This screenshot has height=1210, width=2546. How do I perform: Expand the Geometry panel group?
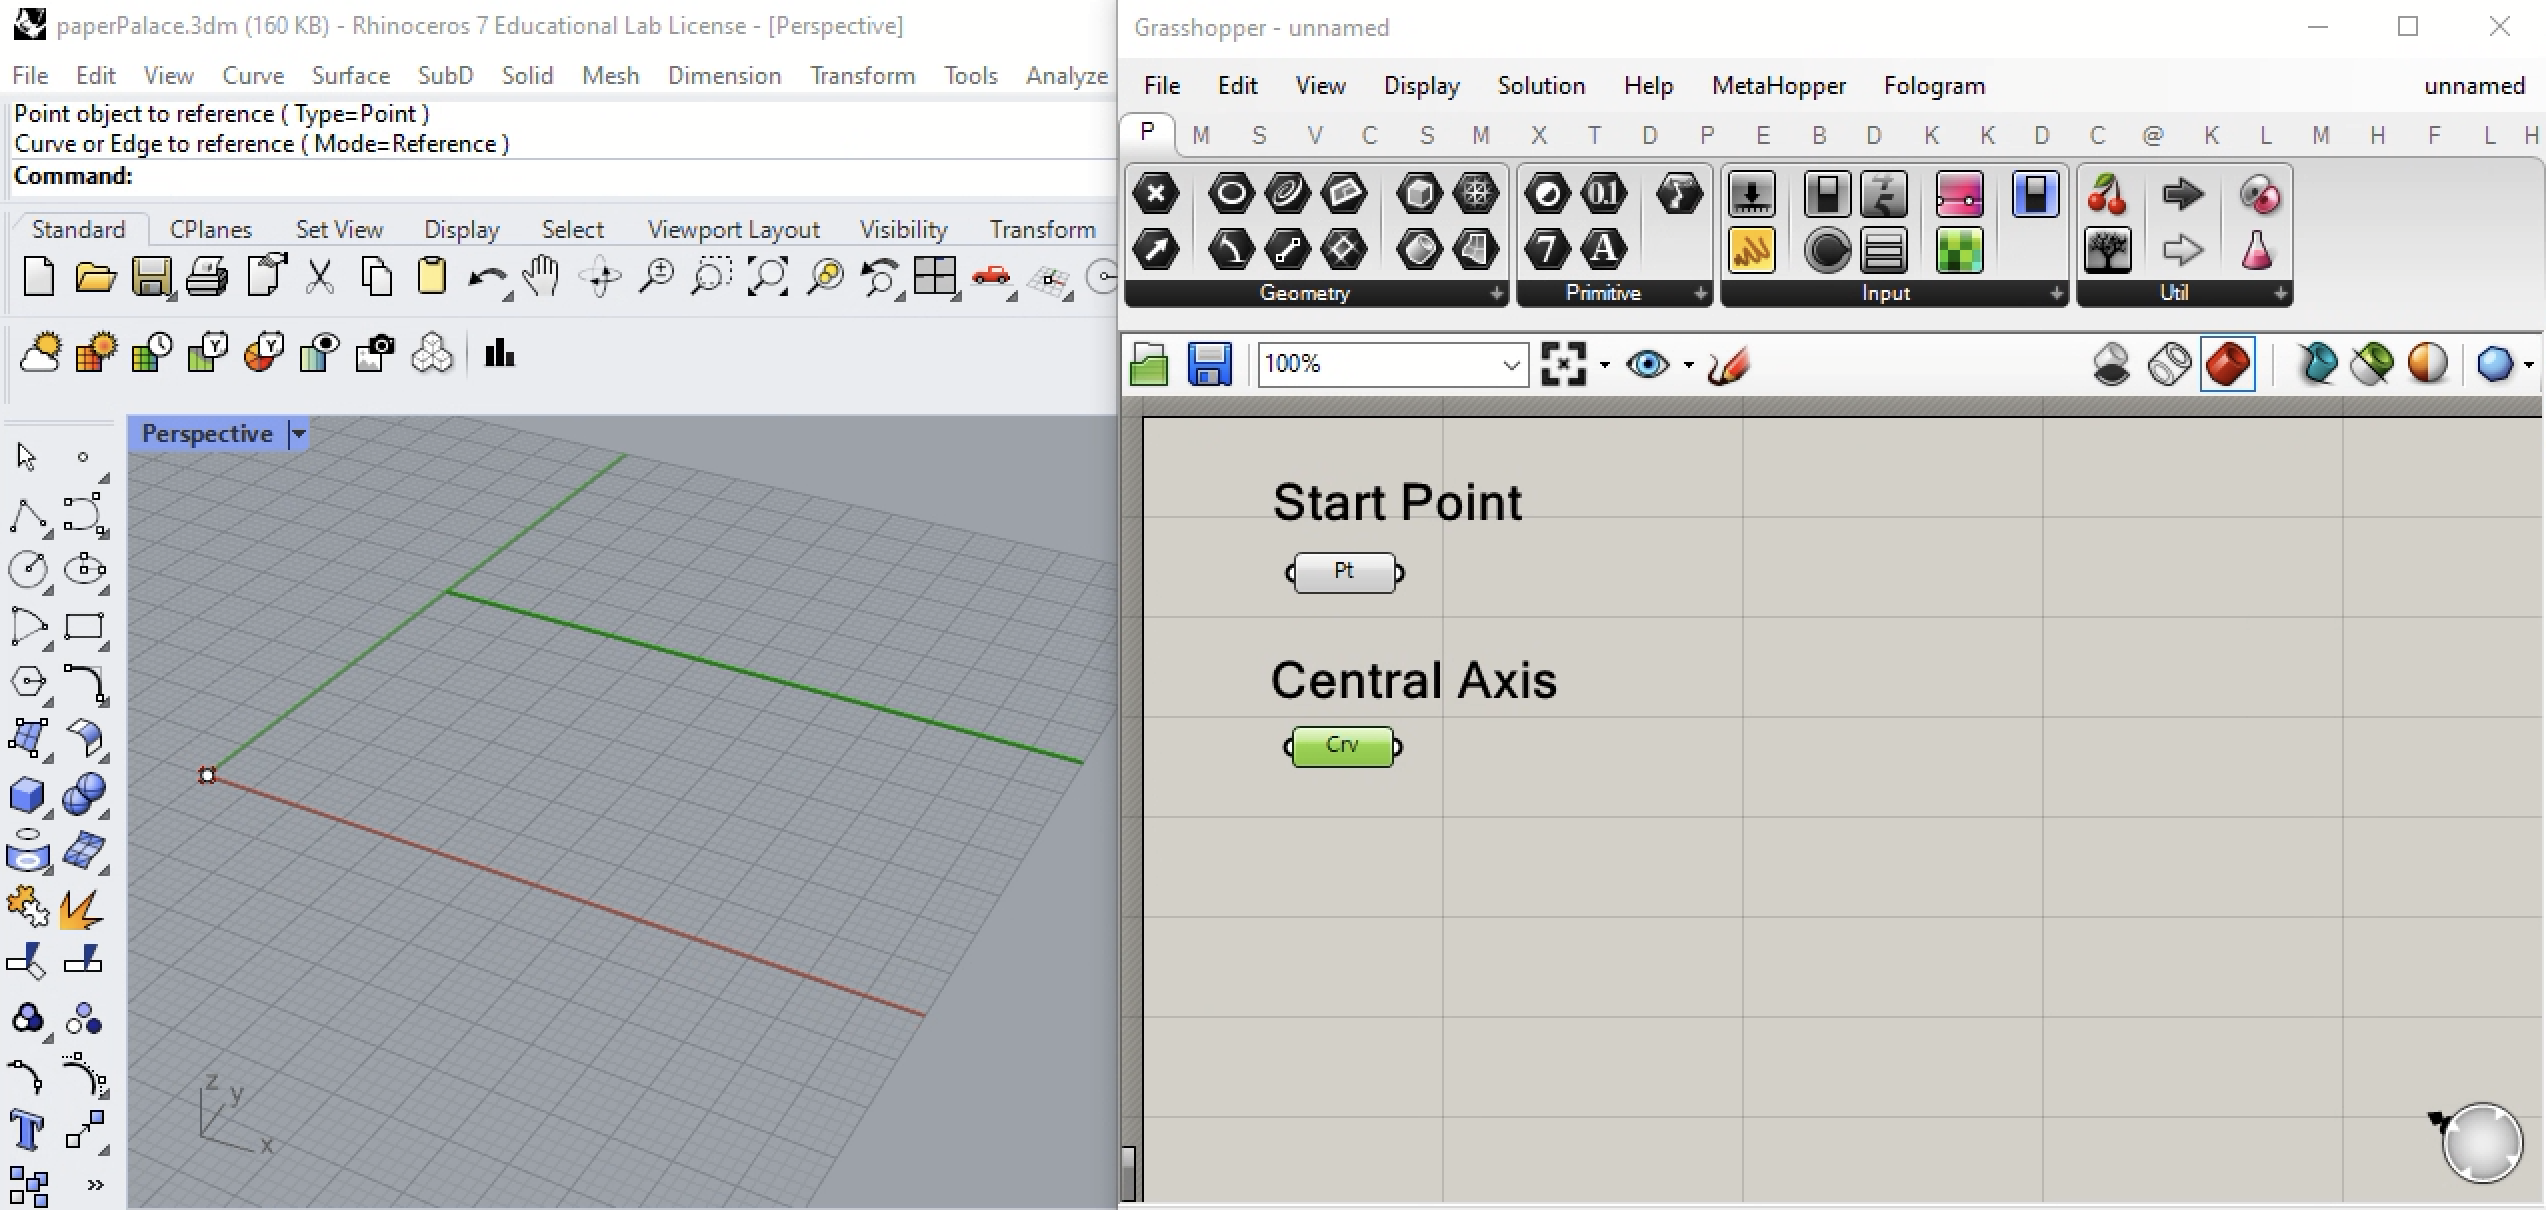coord(1496,294)
